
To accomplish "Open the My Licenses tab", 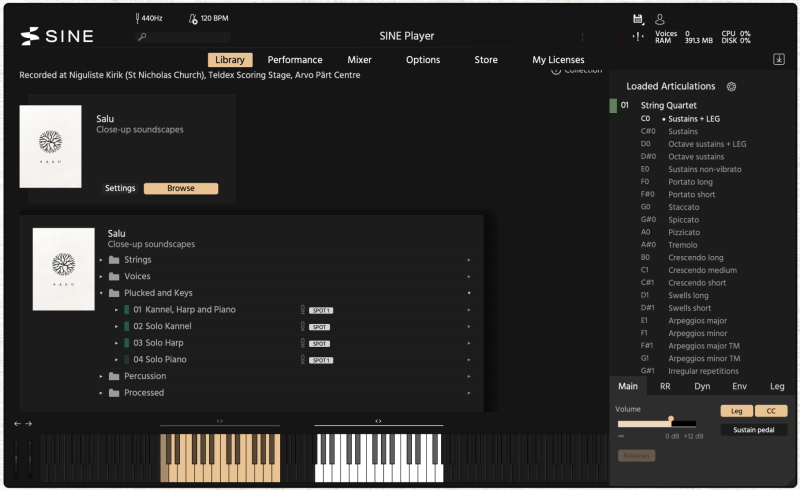I will pos(558,60).
